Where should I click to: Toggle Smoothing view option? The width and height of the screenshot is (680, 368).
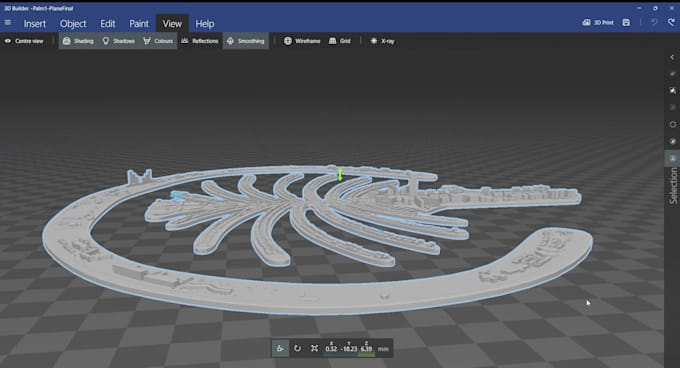pos(246,41)
